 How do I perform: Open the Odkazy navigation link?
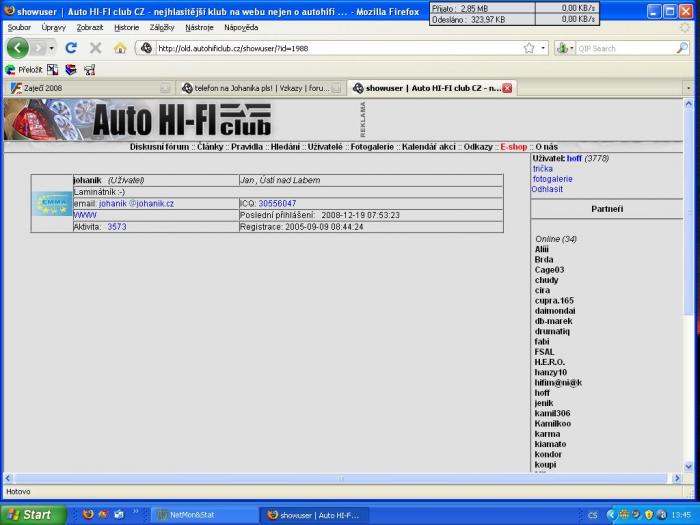tap(478, 147)
